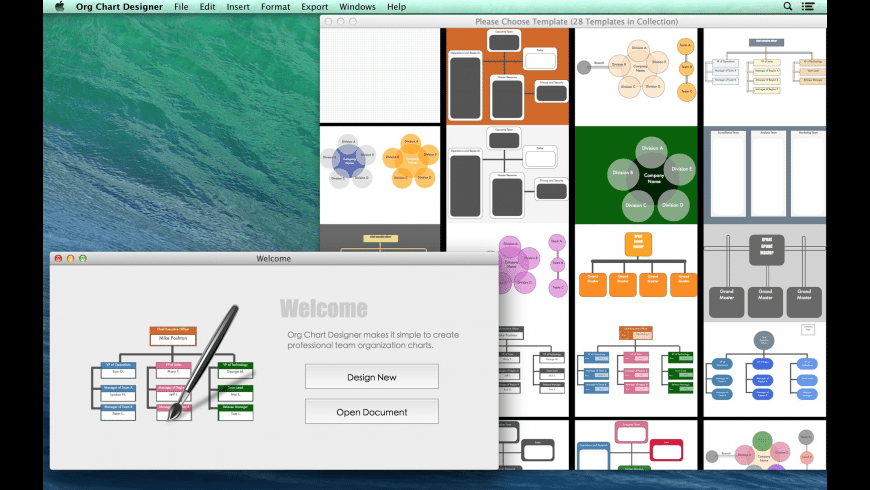Choose the orange background box layout template

click(508, 76)
